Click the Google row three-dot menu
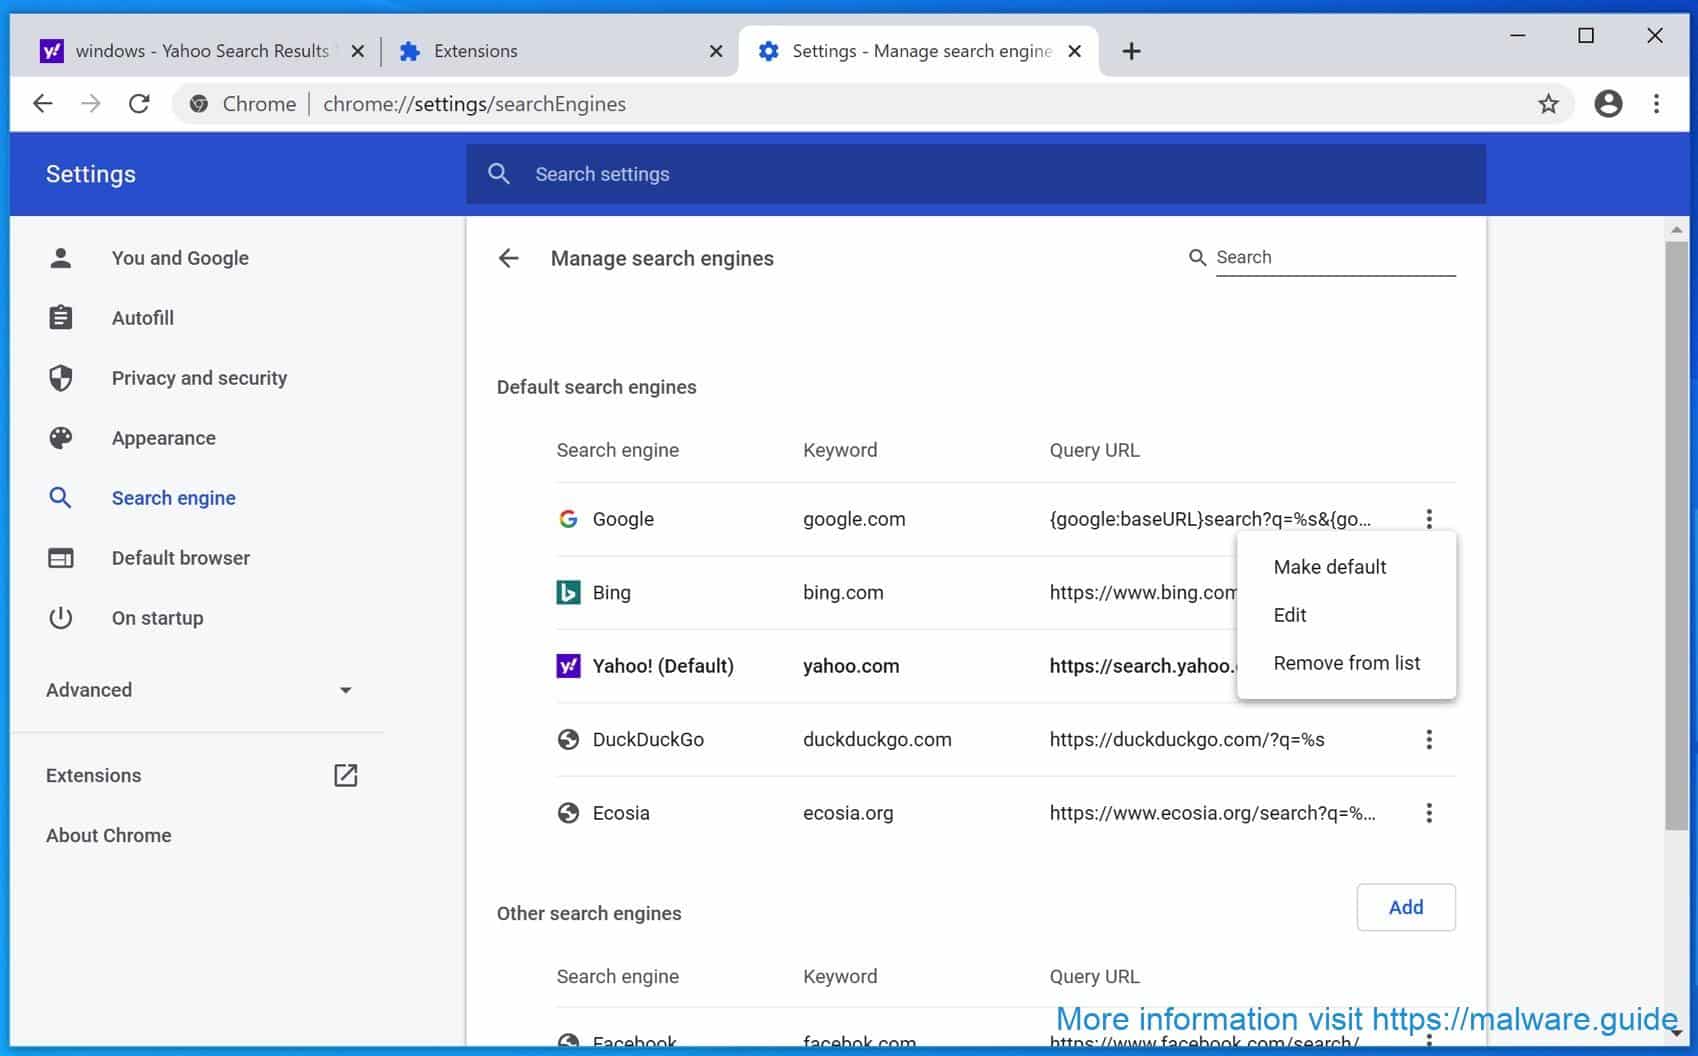This screenshot has height=1056, width=1698. click(x=1429, y=518)
